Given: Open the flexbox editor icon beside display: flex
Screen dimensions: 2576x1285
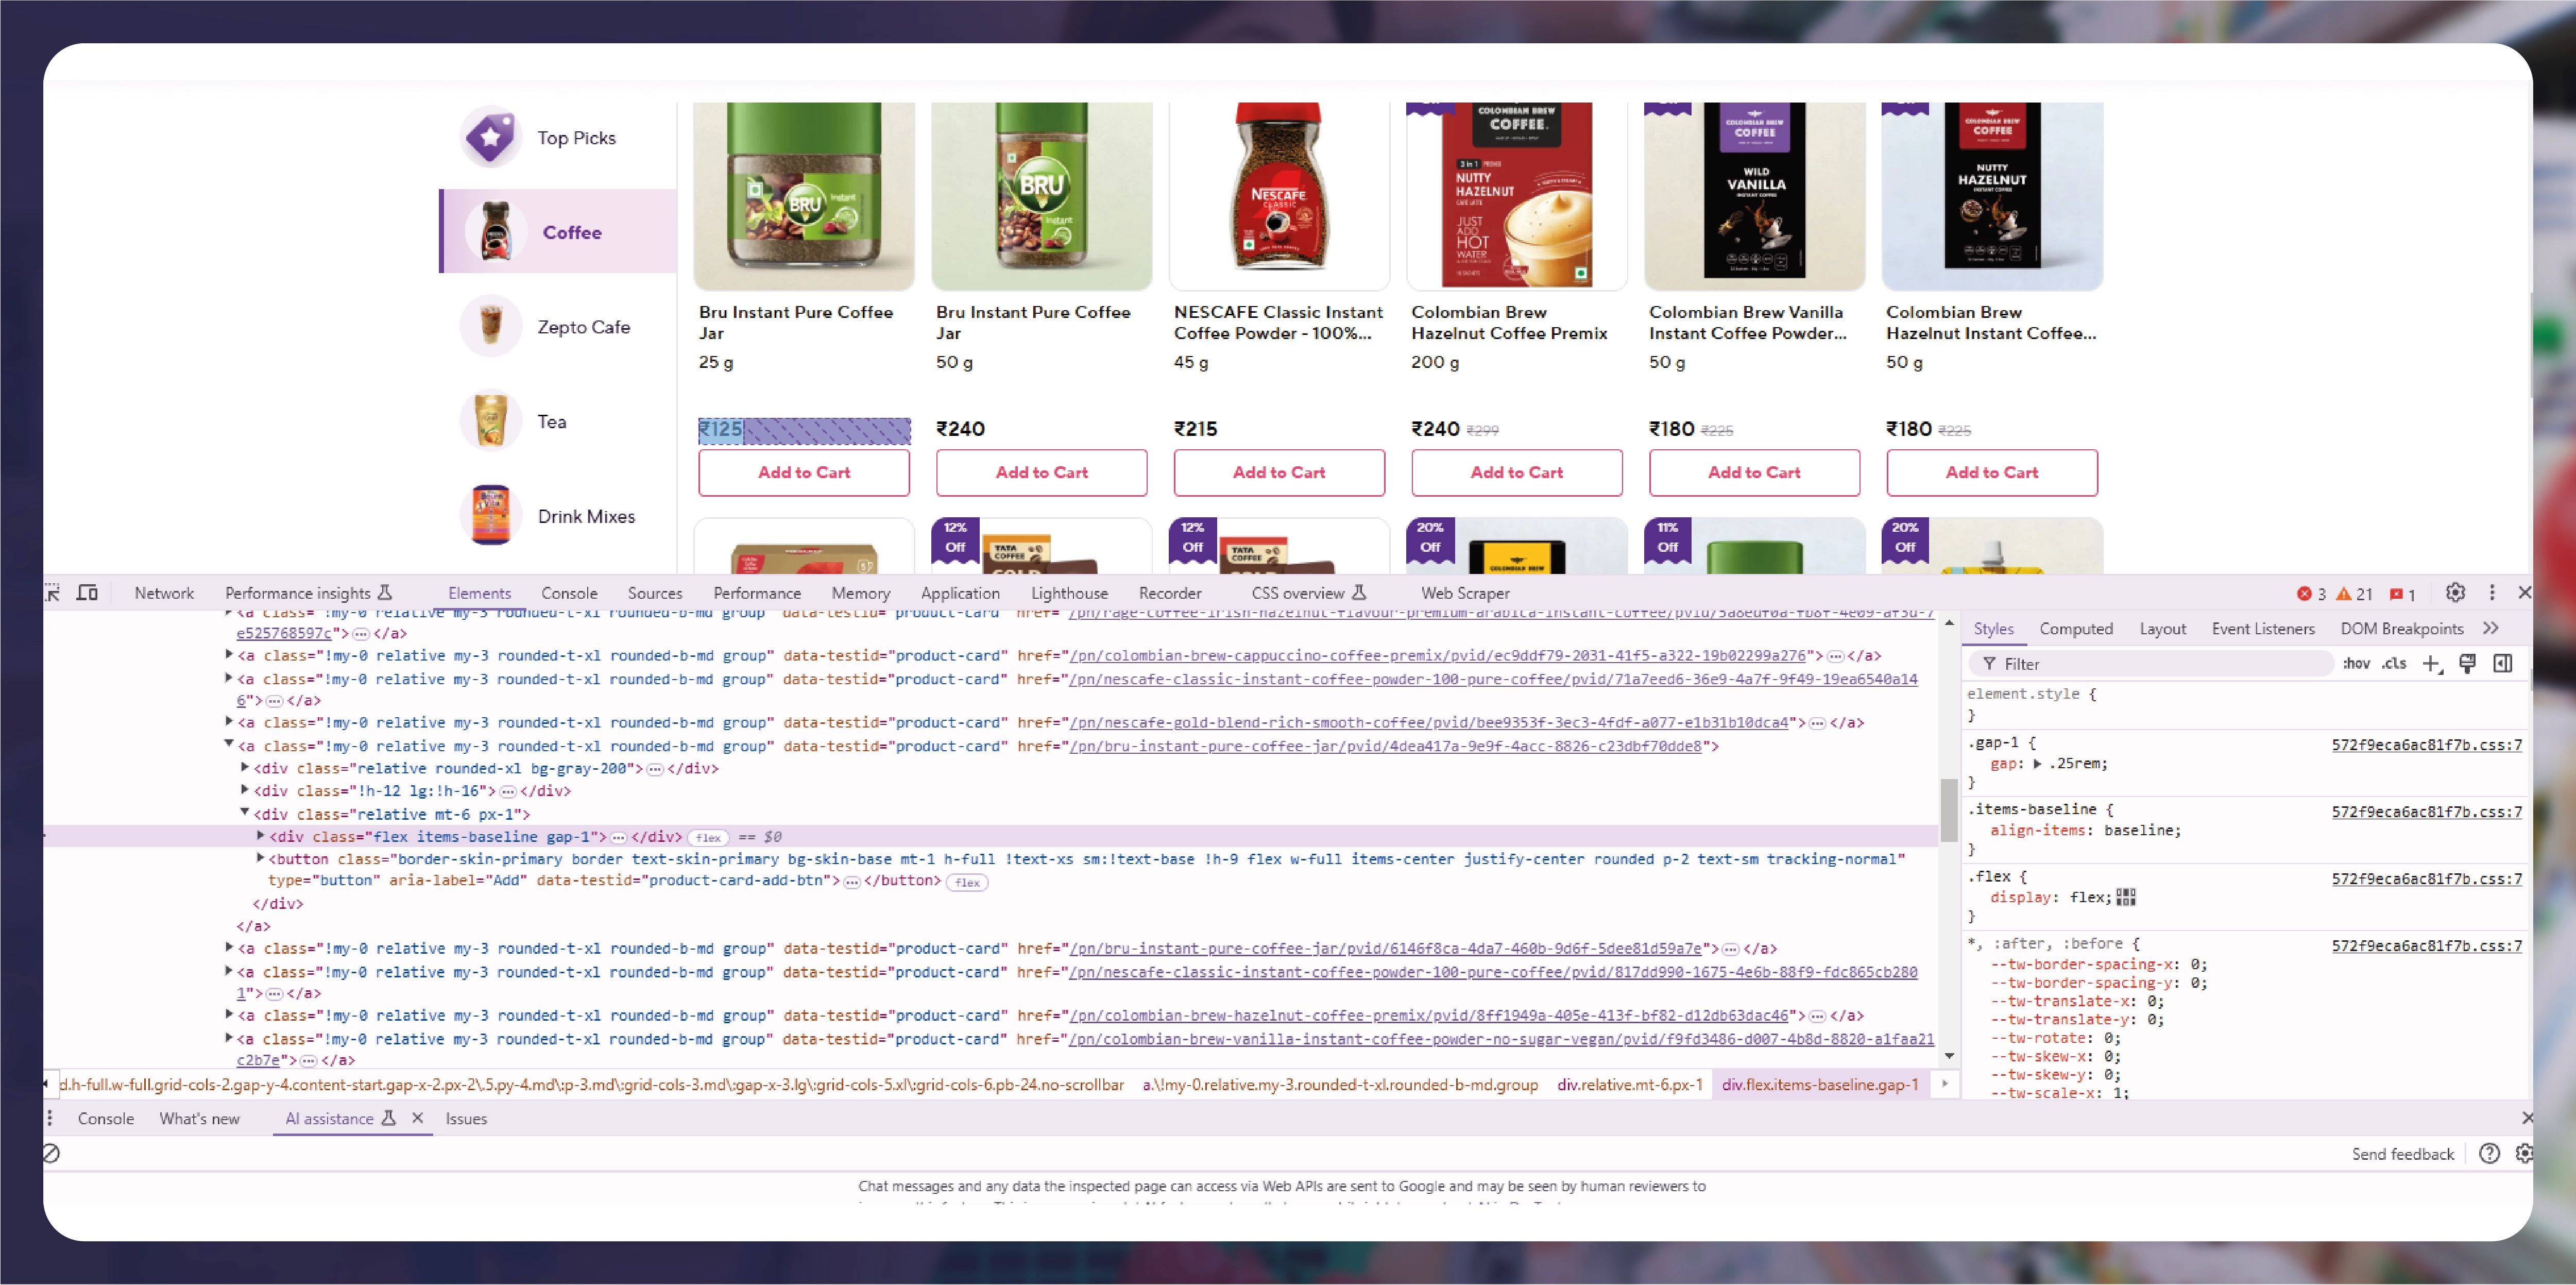Looking at the screenshot, I should [2126, 897].
